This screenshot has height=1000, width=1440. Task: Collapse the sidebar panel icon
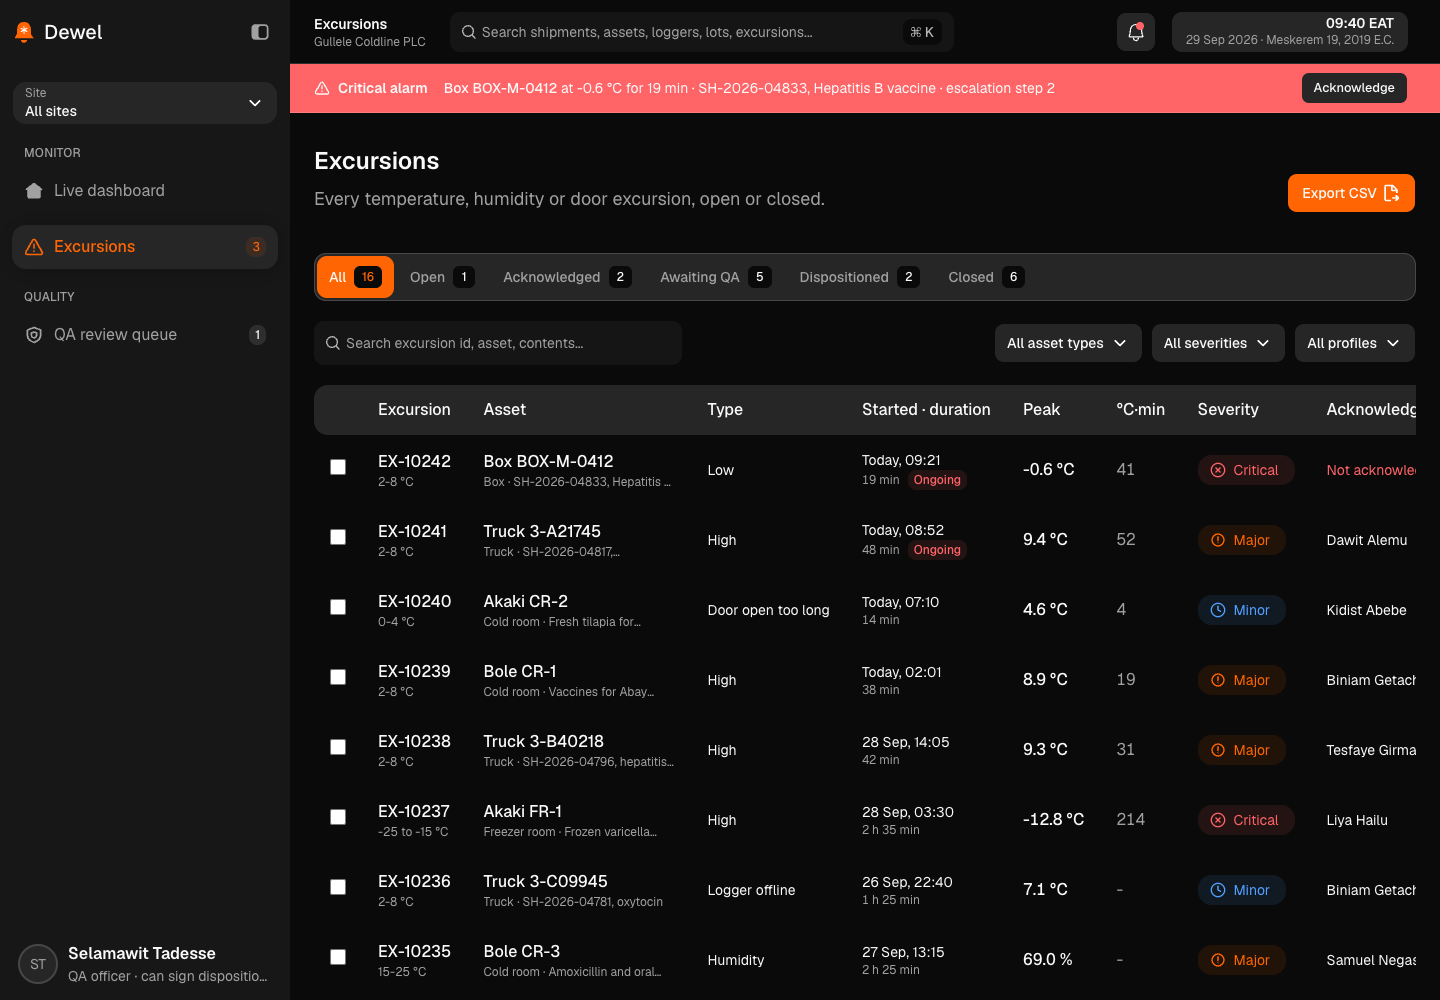point(260,32)
